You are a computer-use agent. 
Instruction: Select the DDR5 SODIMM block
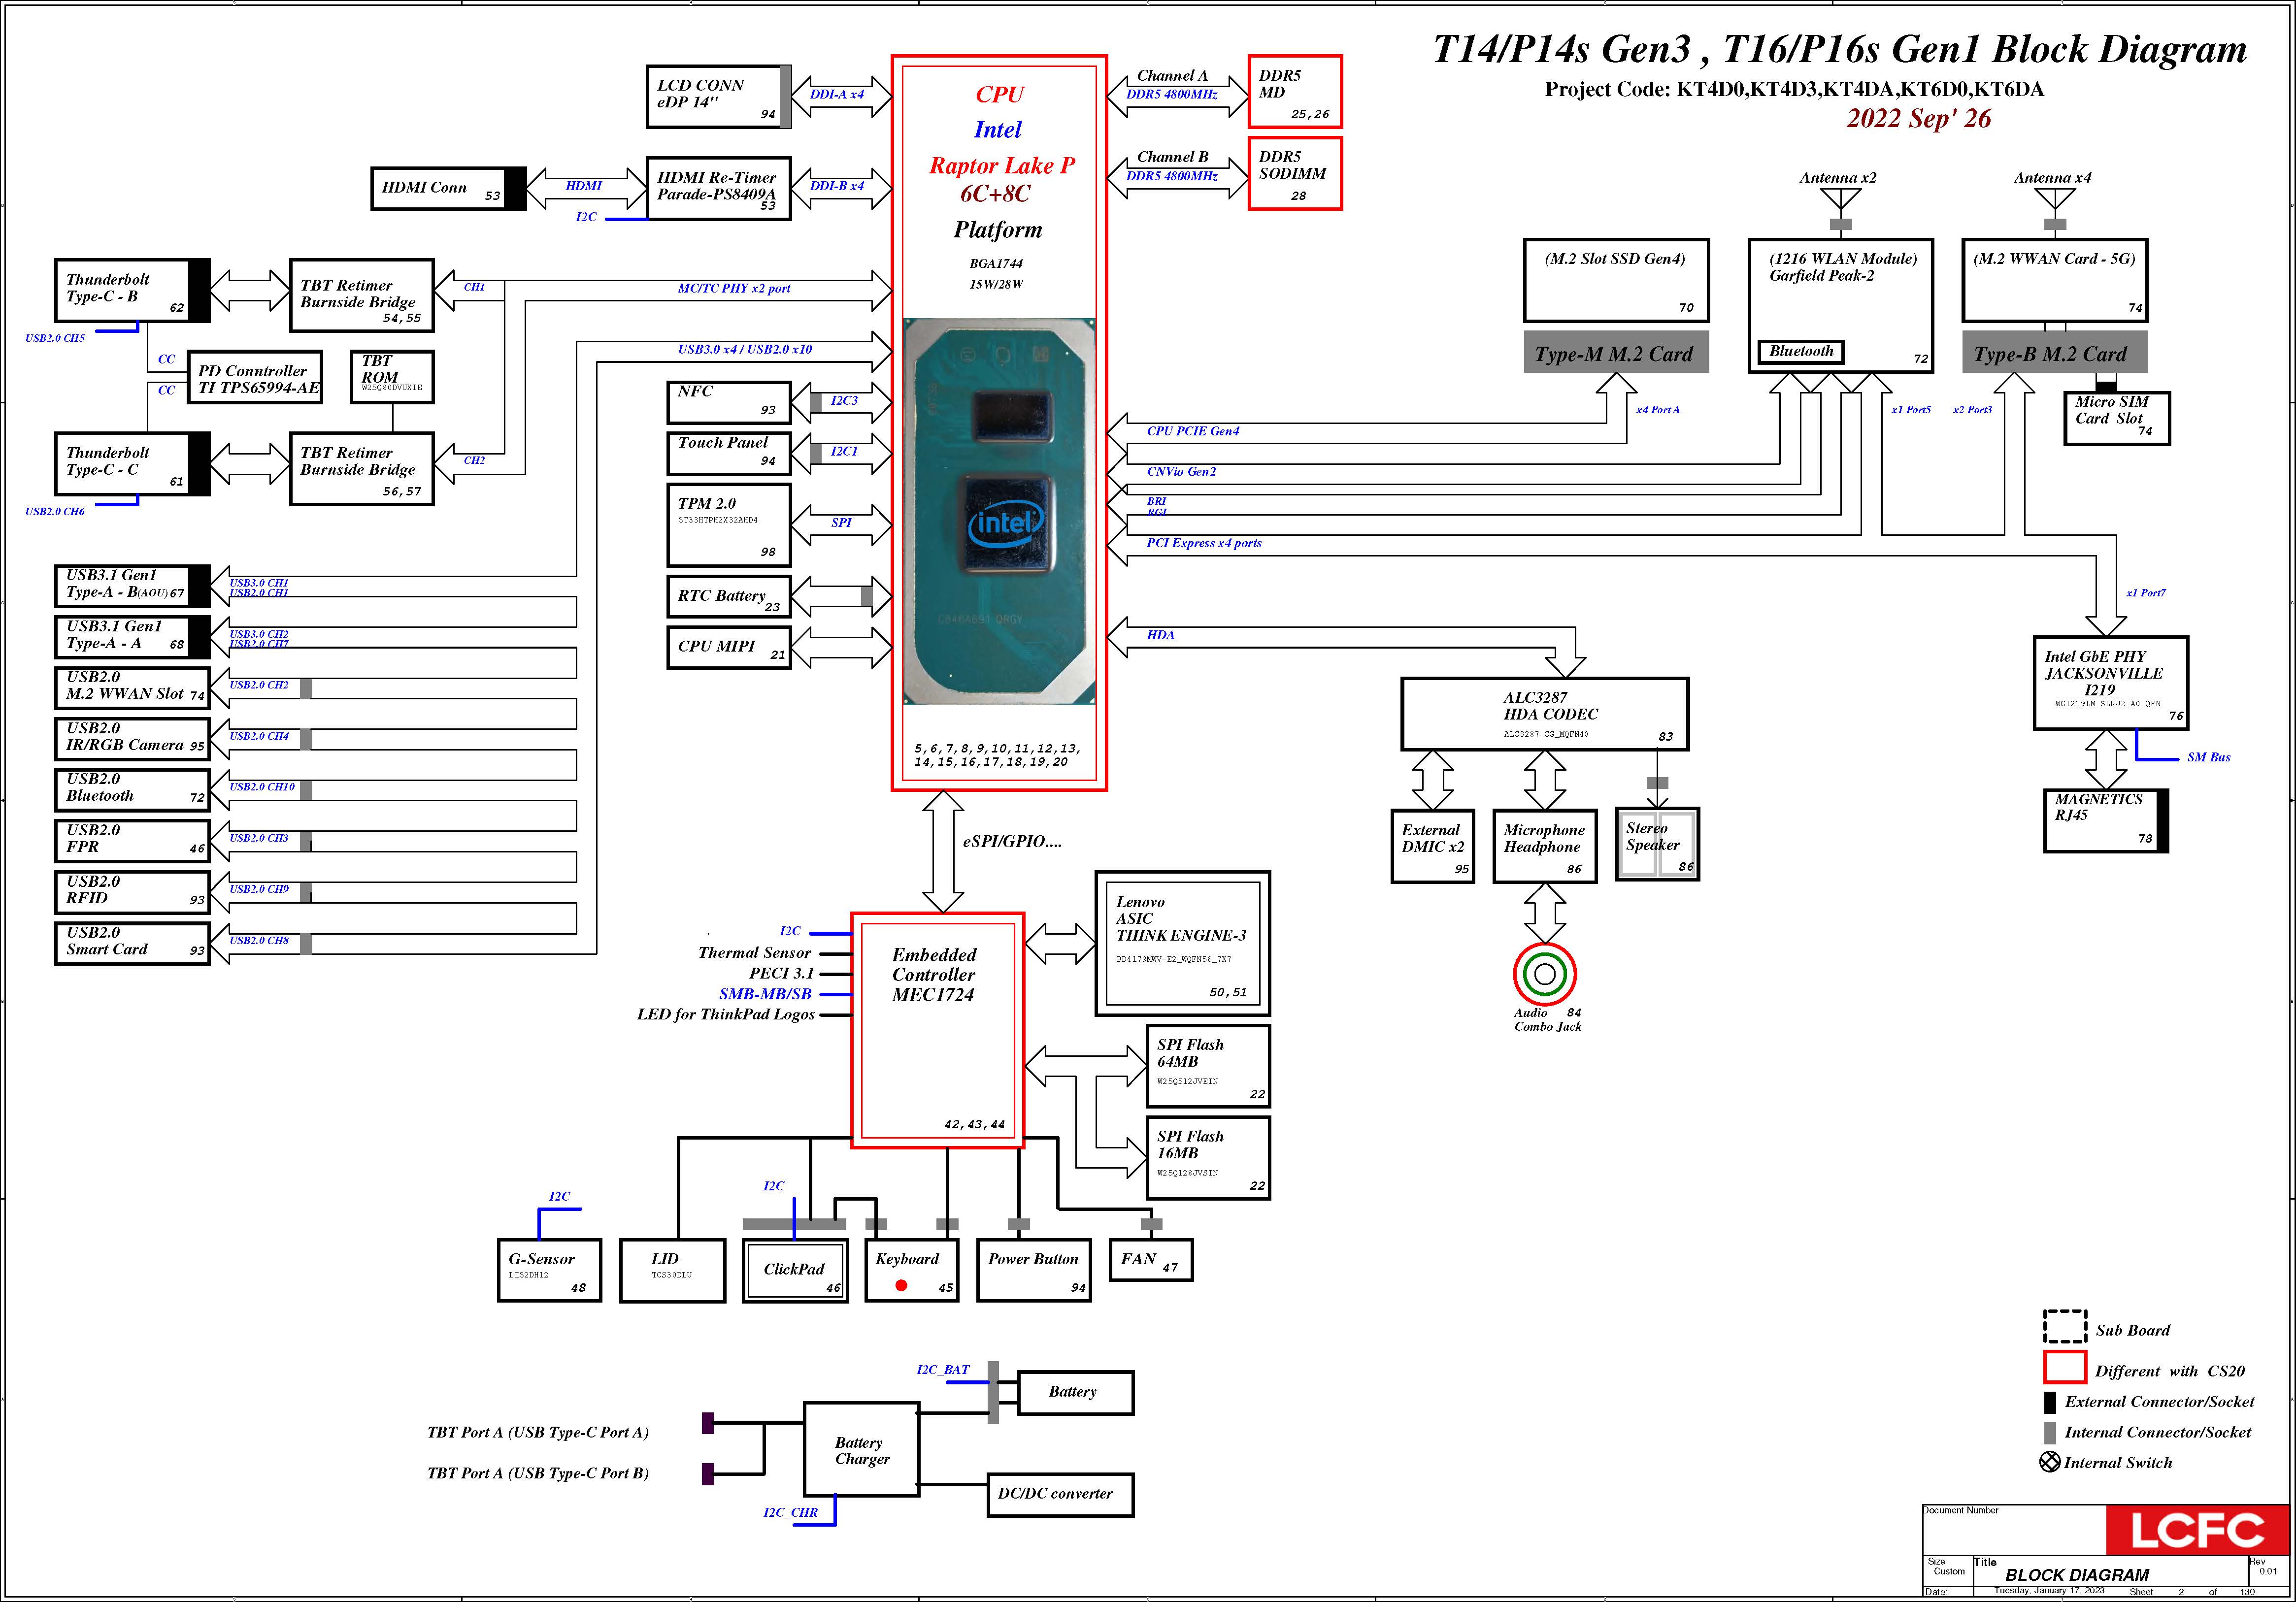tap(1295, 173)
